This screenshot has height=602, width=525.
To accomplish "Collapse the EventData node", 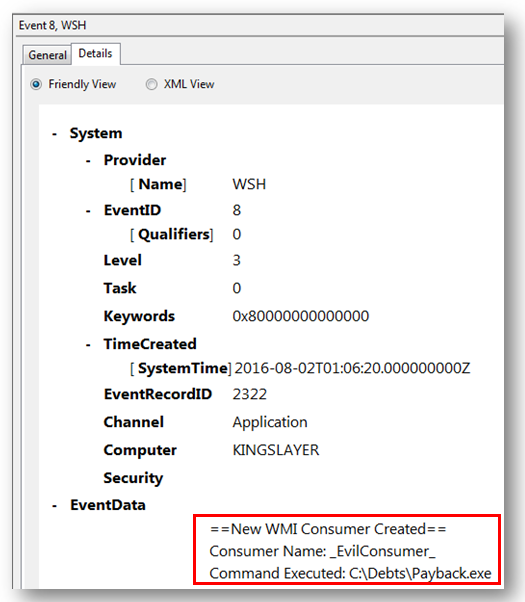I will (55, 506).
